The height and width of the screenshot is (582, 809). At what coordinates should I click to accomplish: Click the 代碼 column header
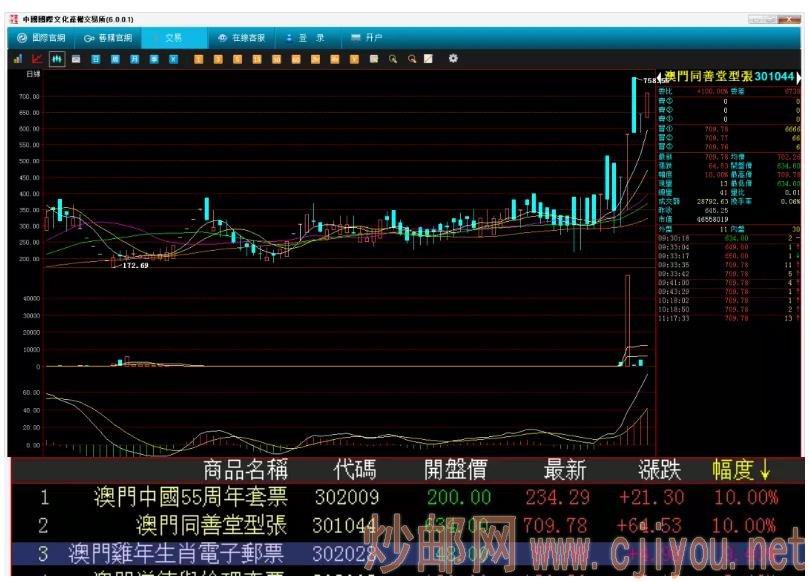[x=355, y=470]
